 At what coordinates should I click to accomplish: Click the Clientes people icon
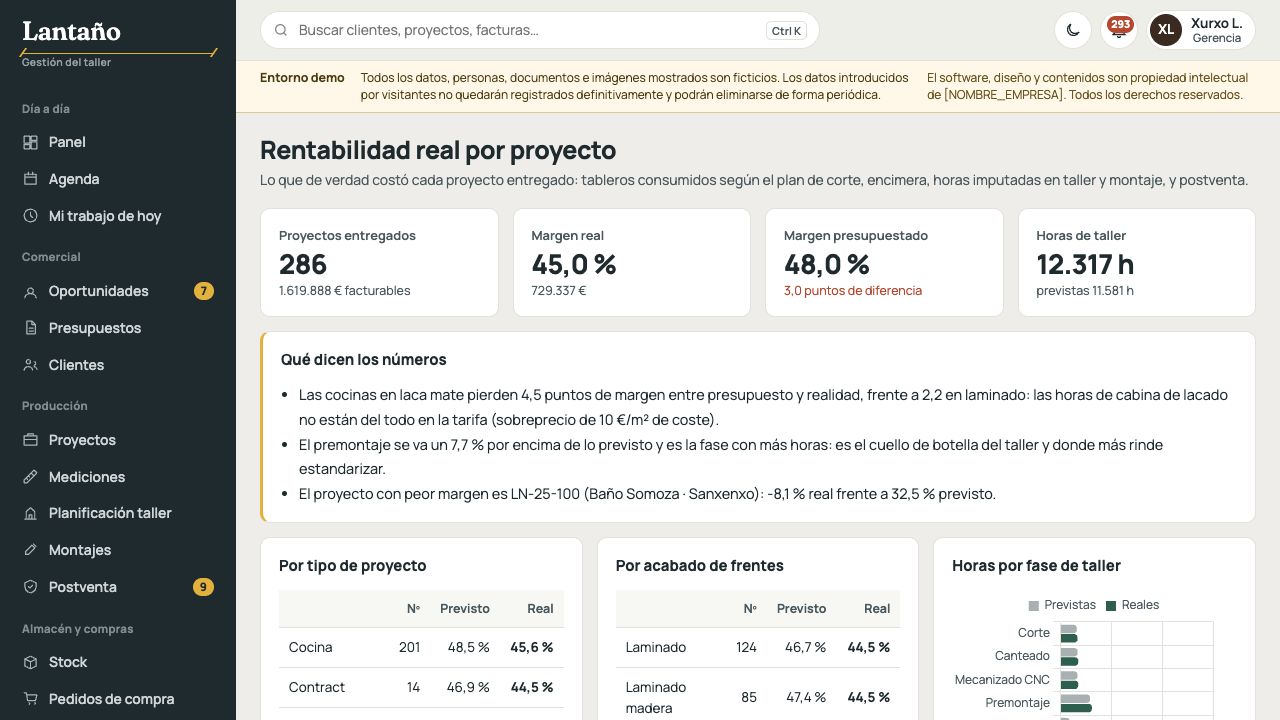point(30,365)
